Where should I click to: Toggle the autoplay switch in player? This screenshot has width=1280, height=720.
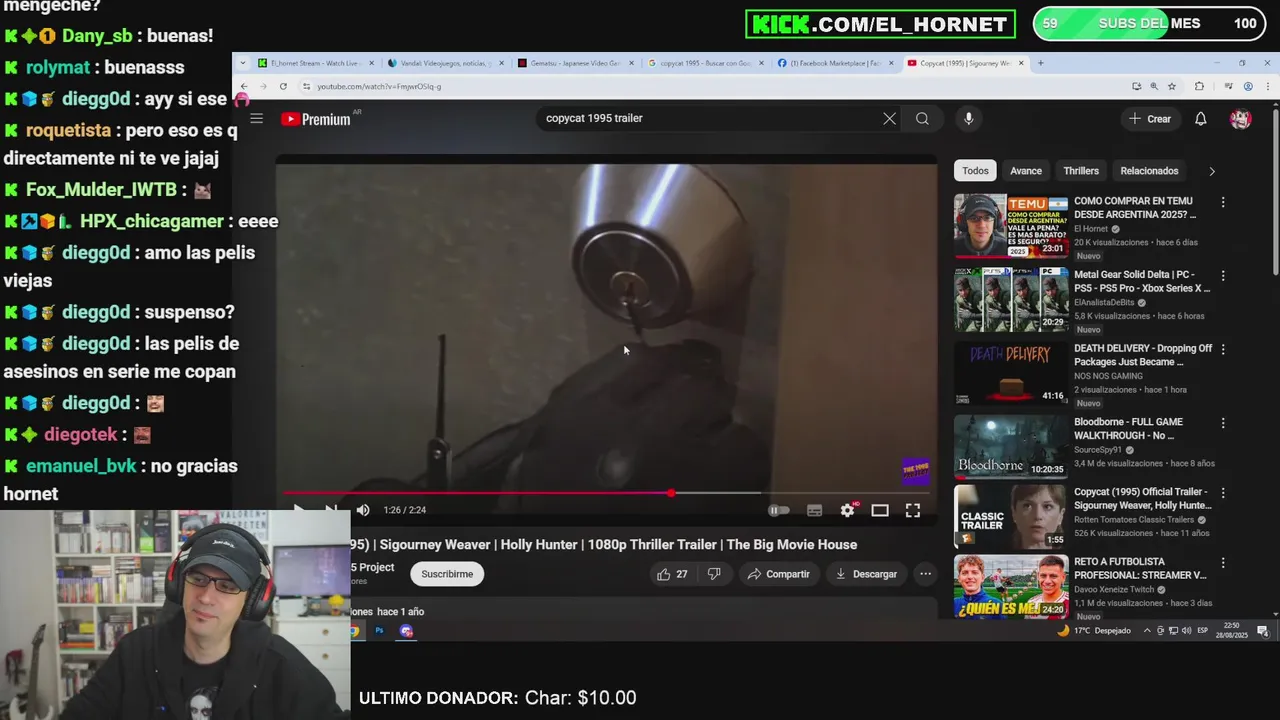click(x=778, y=510)
